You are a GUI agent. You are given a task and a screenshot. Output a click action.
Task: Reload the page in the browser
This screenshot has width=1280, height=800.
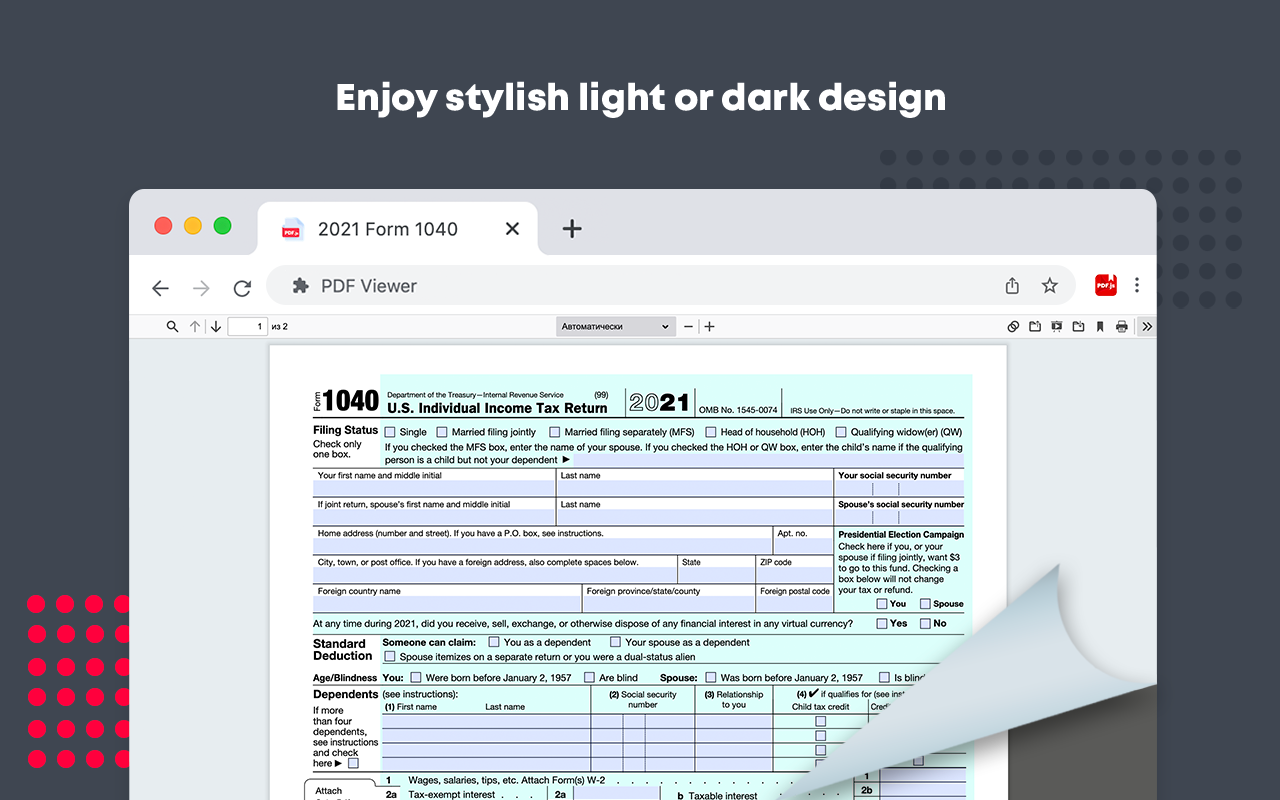coord(242,287)
